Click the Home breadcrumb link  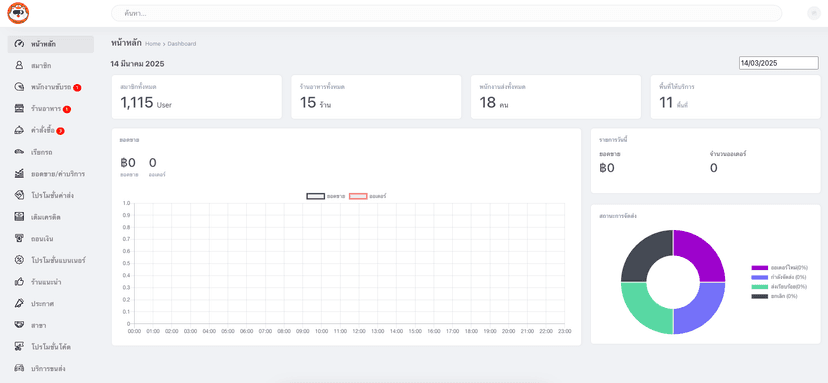click(x=153, y=44)
